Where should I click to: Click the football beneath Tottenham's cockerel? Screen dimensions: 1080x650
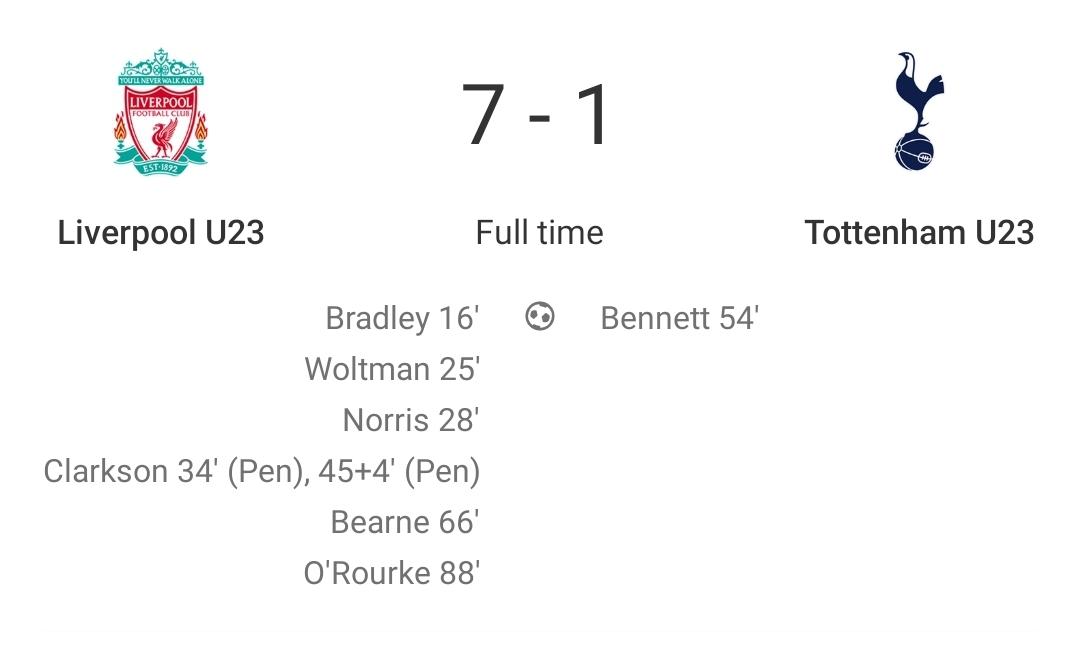[914, 152]
